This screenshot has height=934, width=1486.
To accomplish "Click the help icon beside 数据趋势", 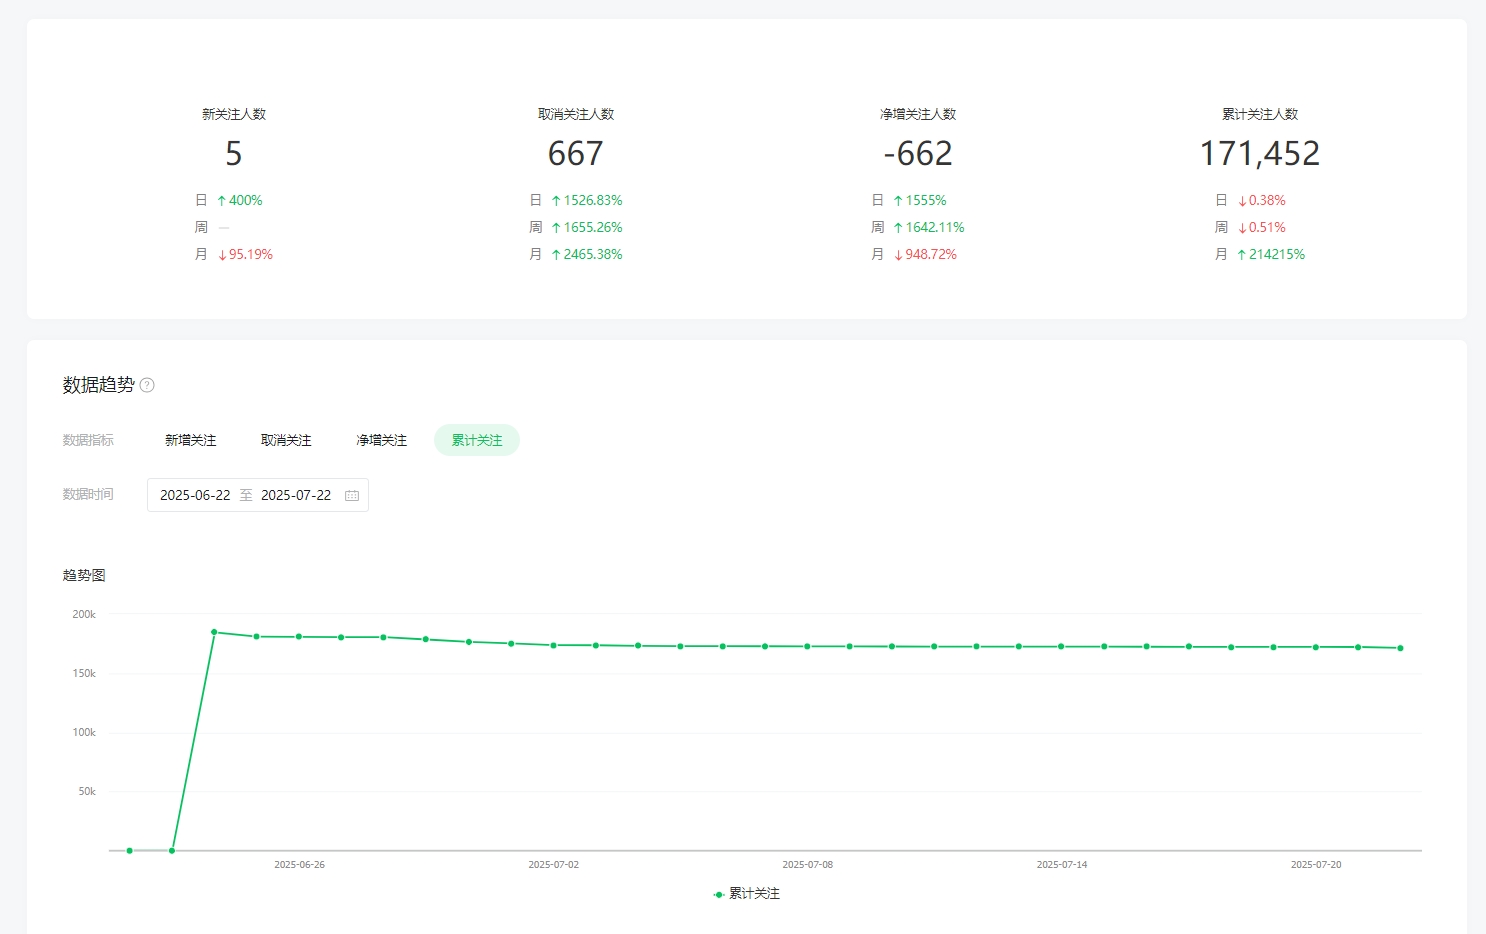I will tap(147, 385).
